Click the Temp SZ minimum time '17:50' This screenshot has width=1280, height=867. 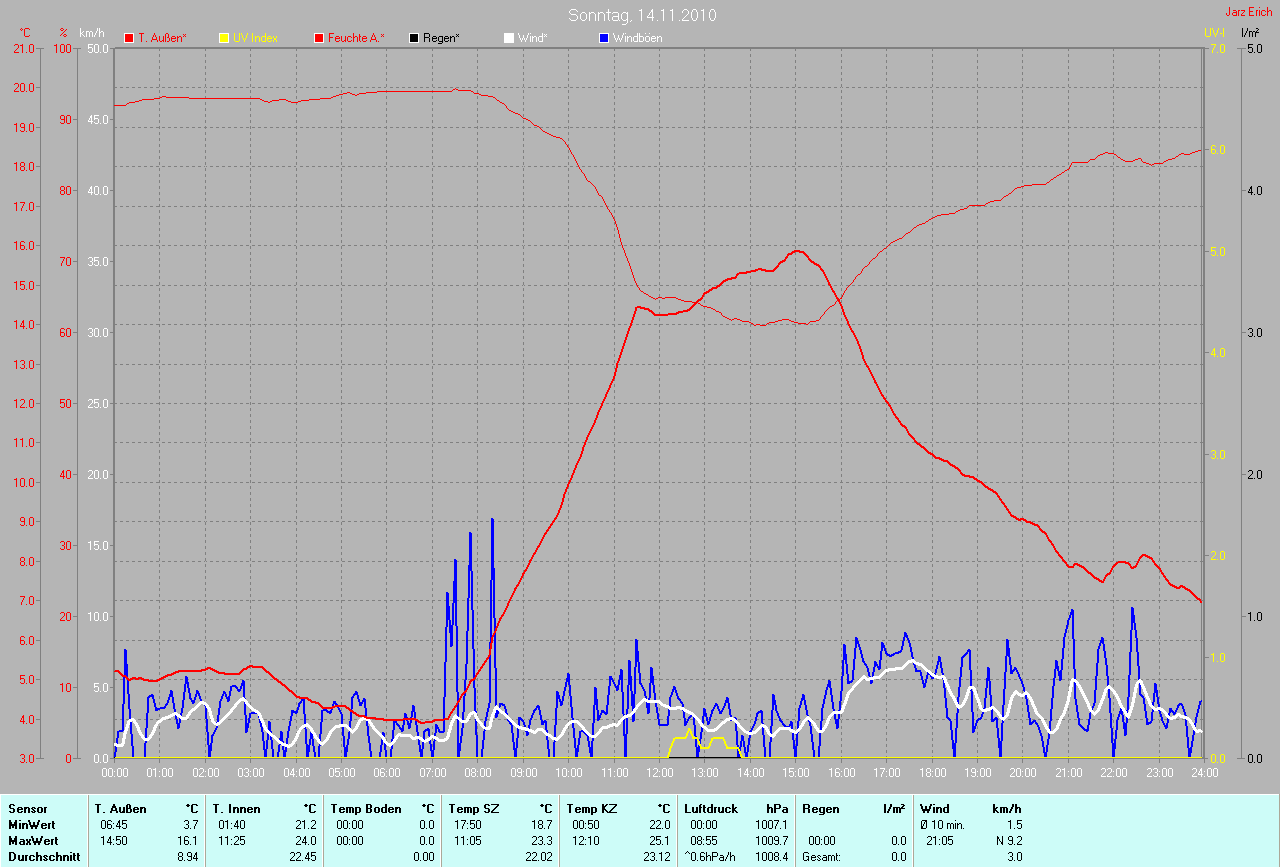(469, 825)
